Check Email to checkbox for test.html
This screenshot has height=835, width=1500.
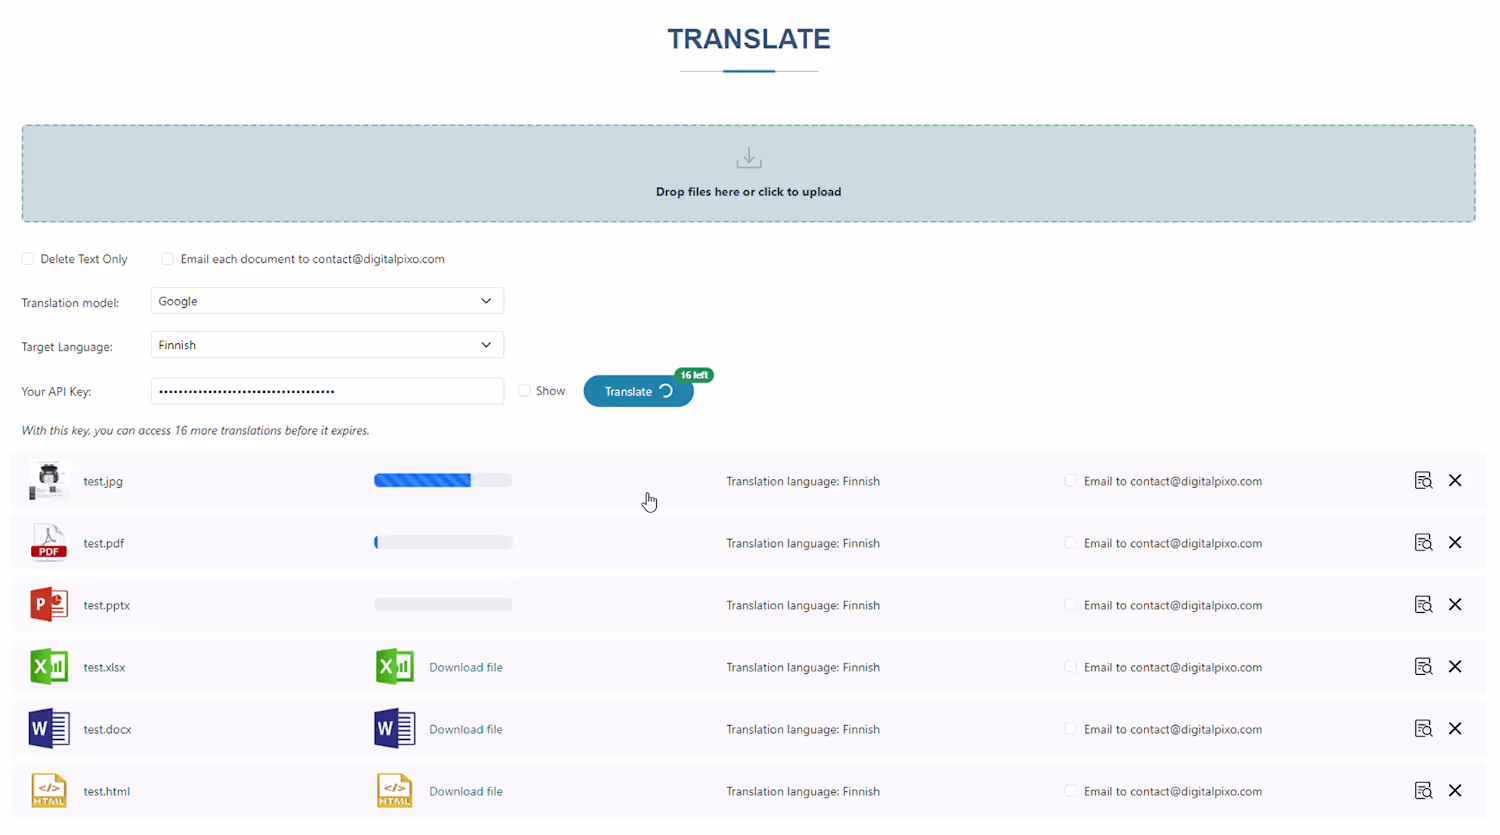[1070, 791]
